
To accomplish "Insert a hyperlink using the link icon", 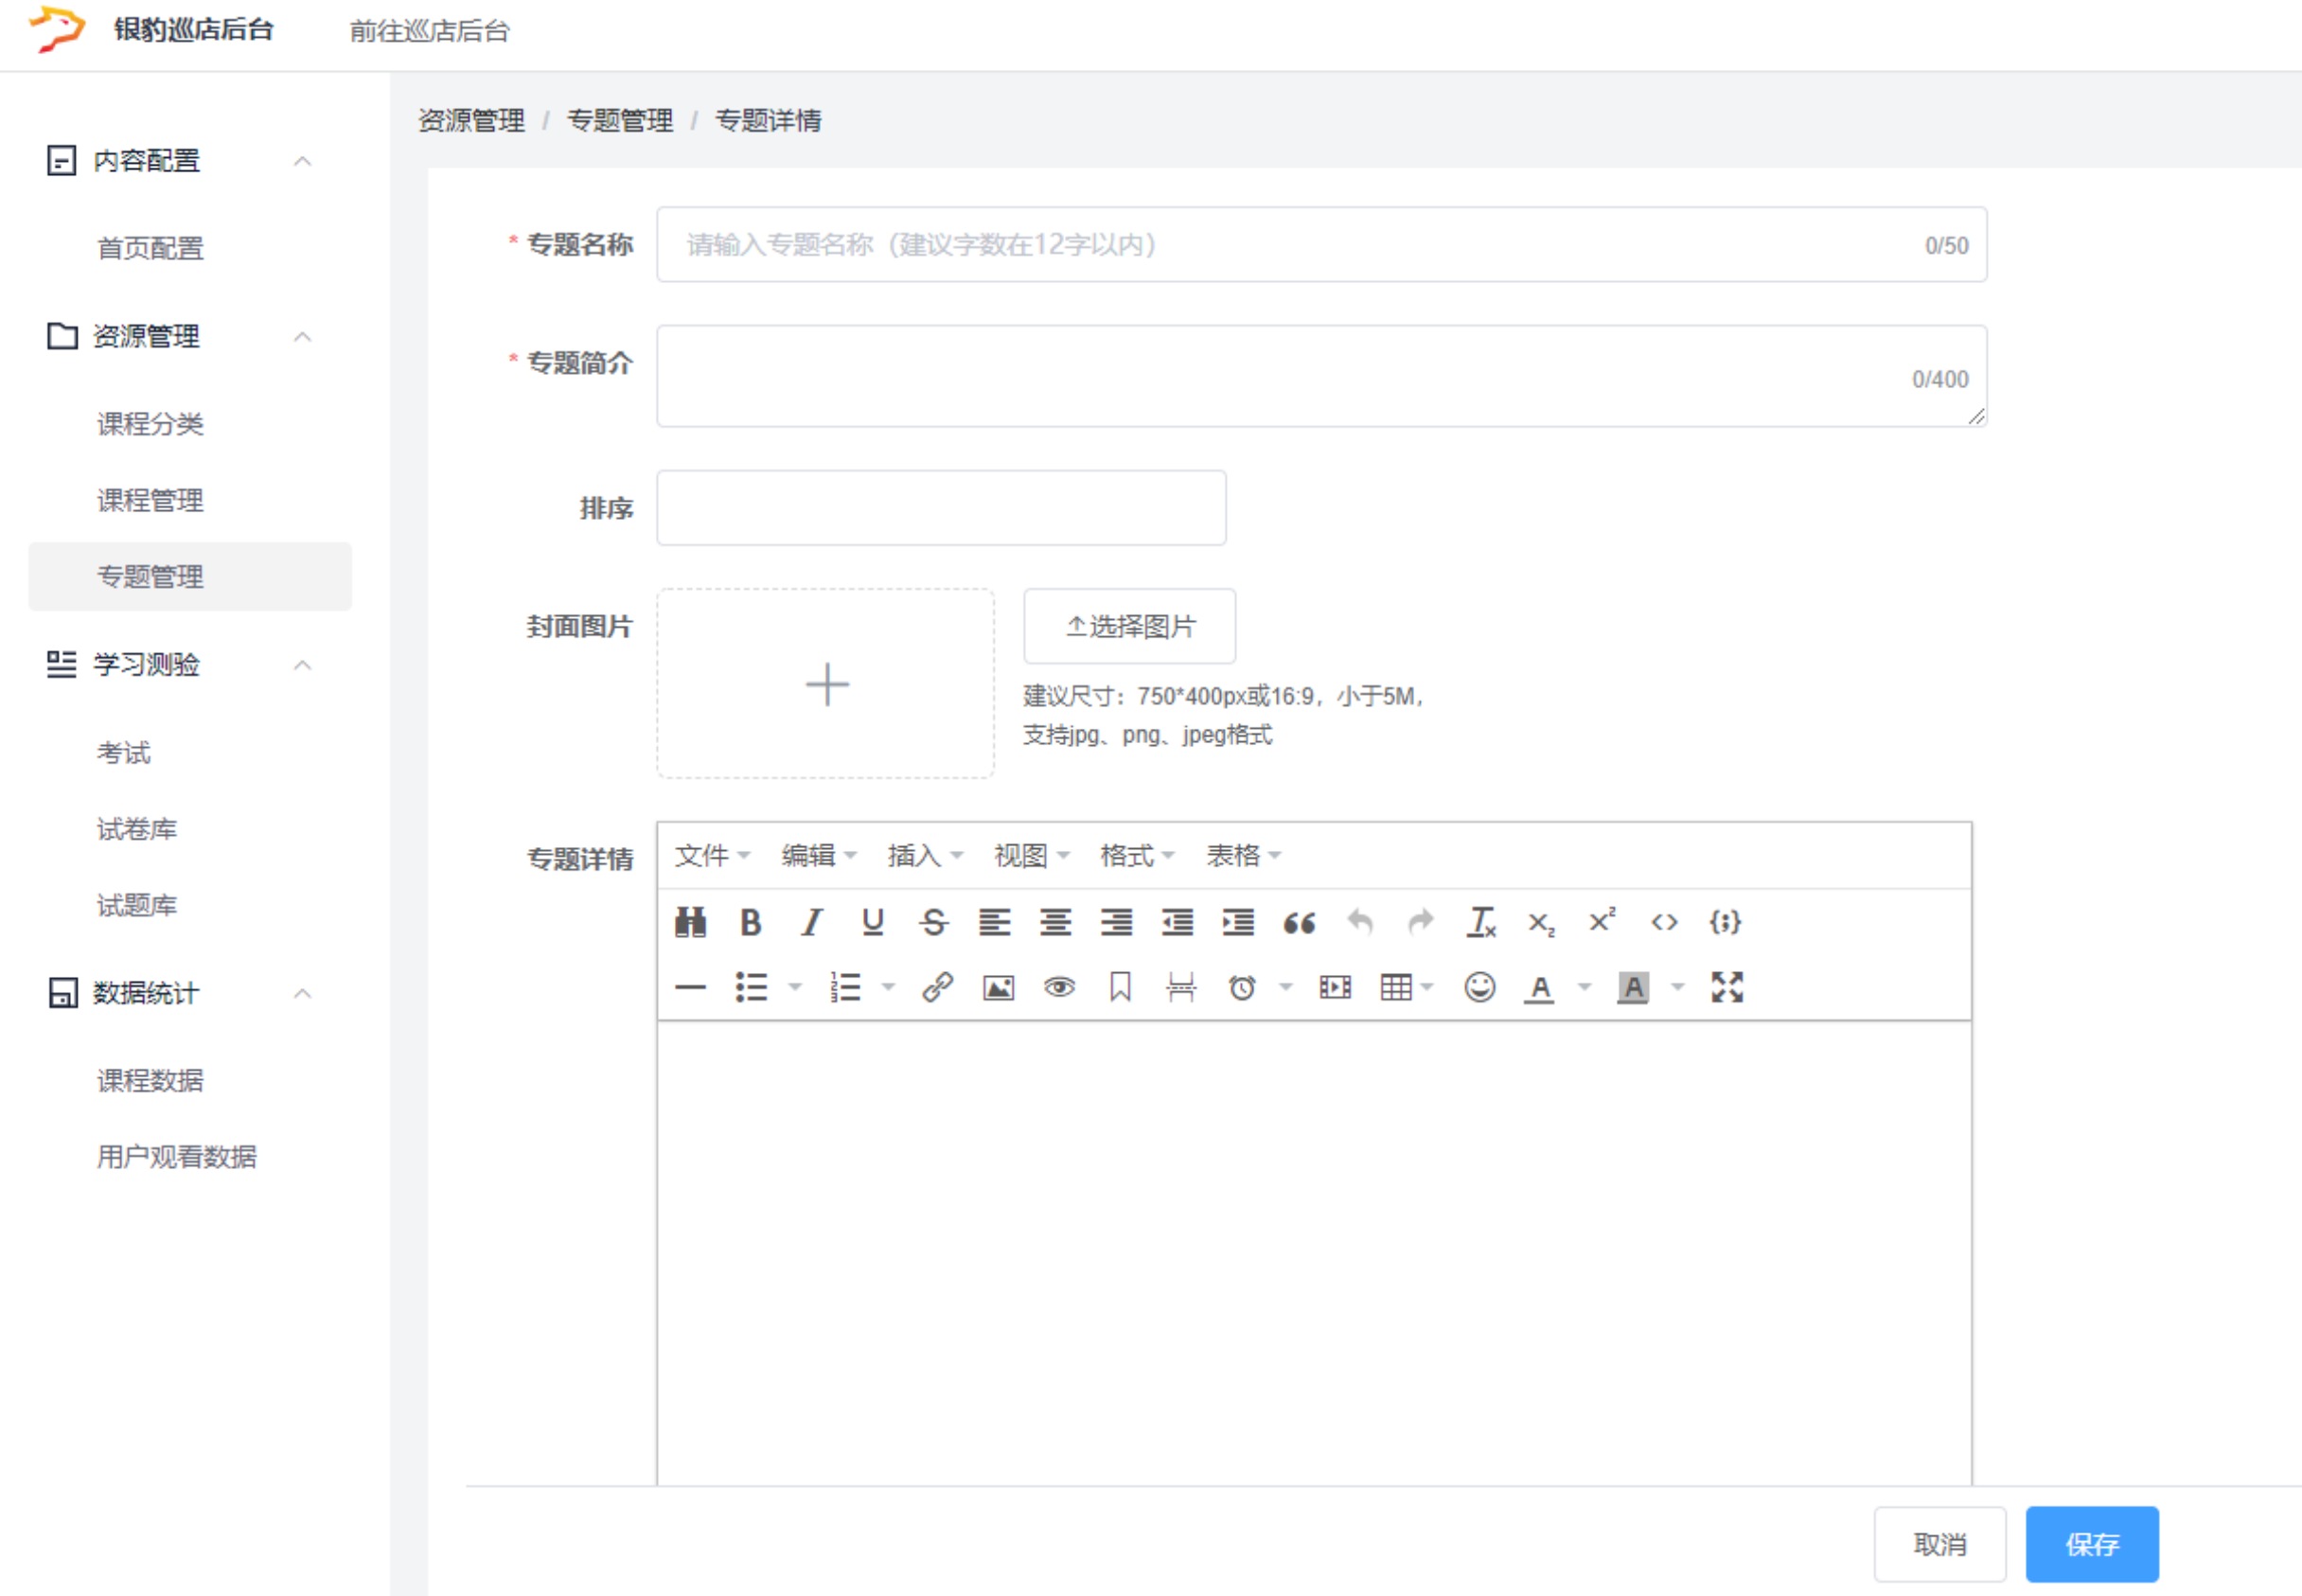I will pos(937,988).
